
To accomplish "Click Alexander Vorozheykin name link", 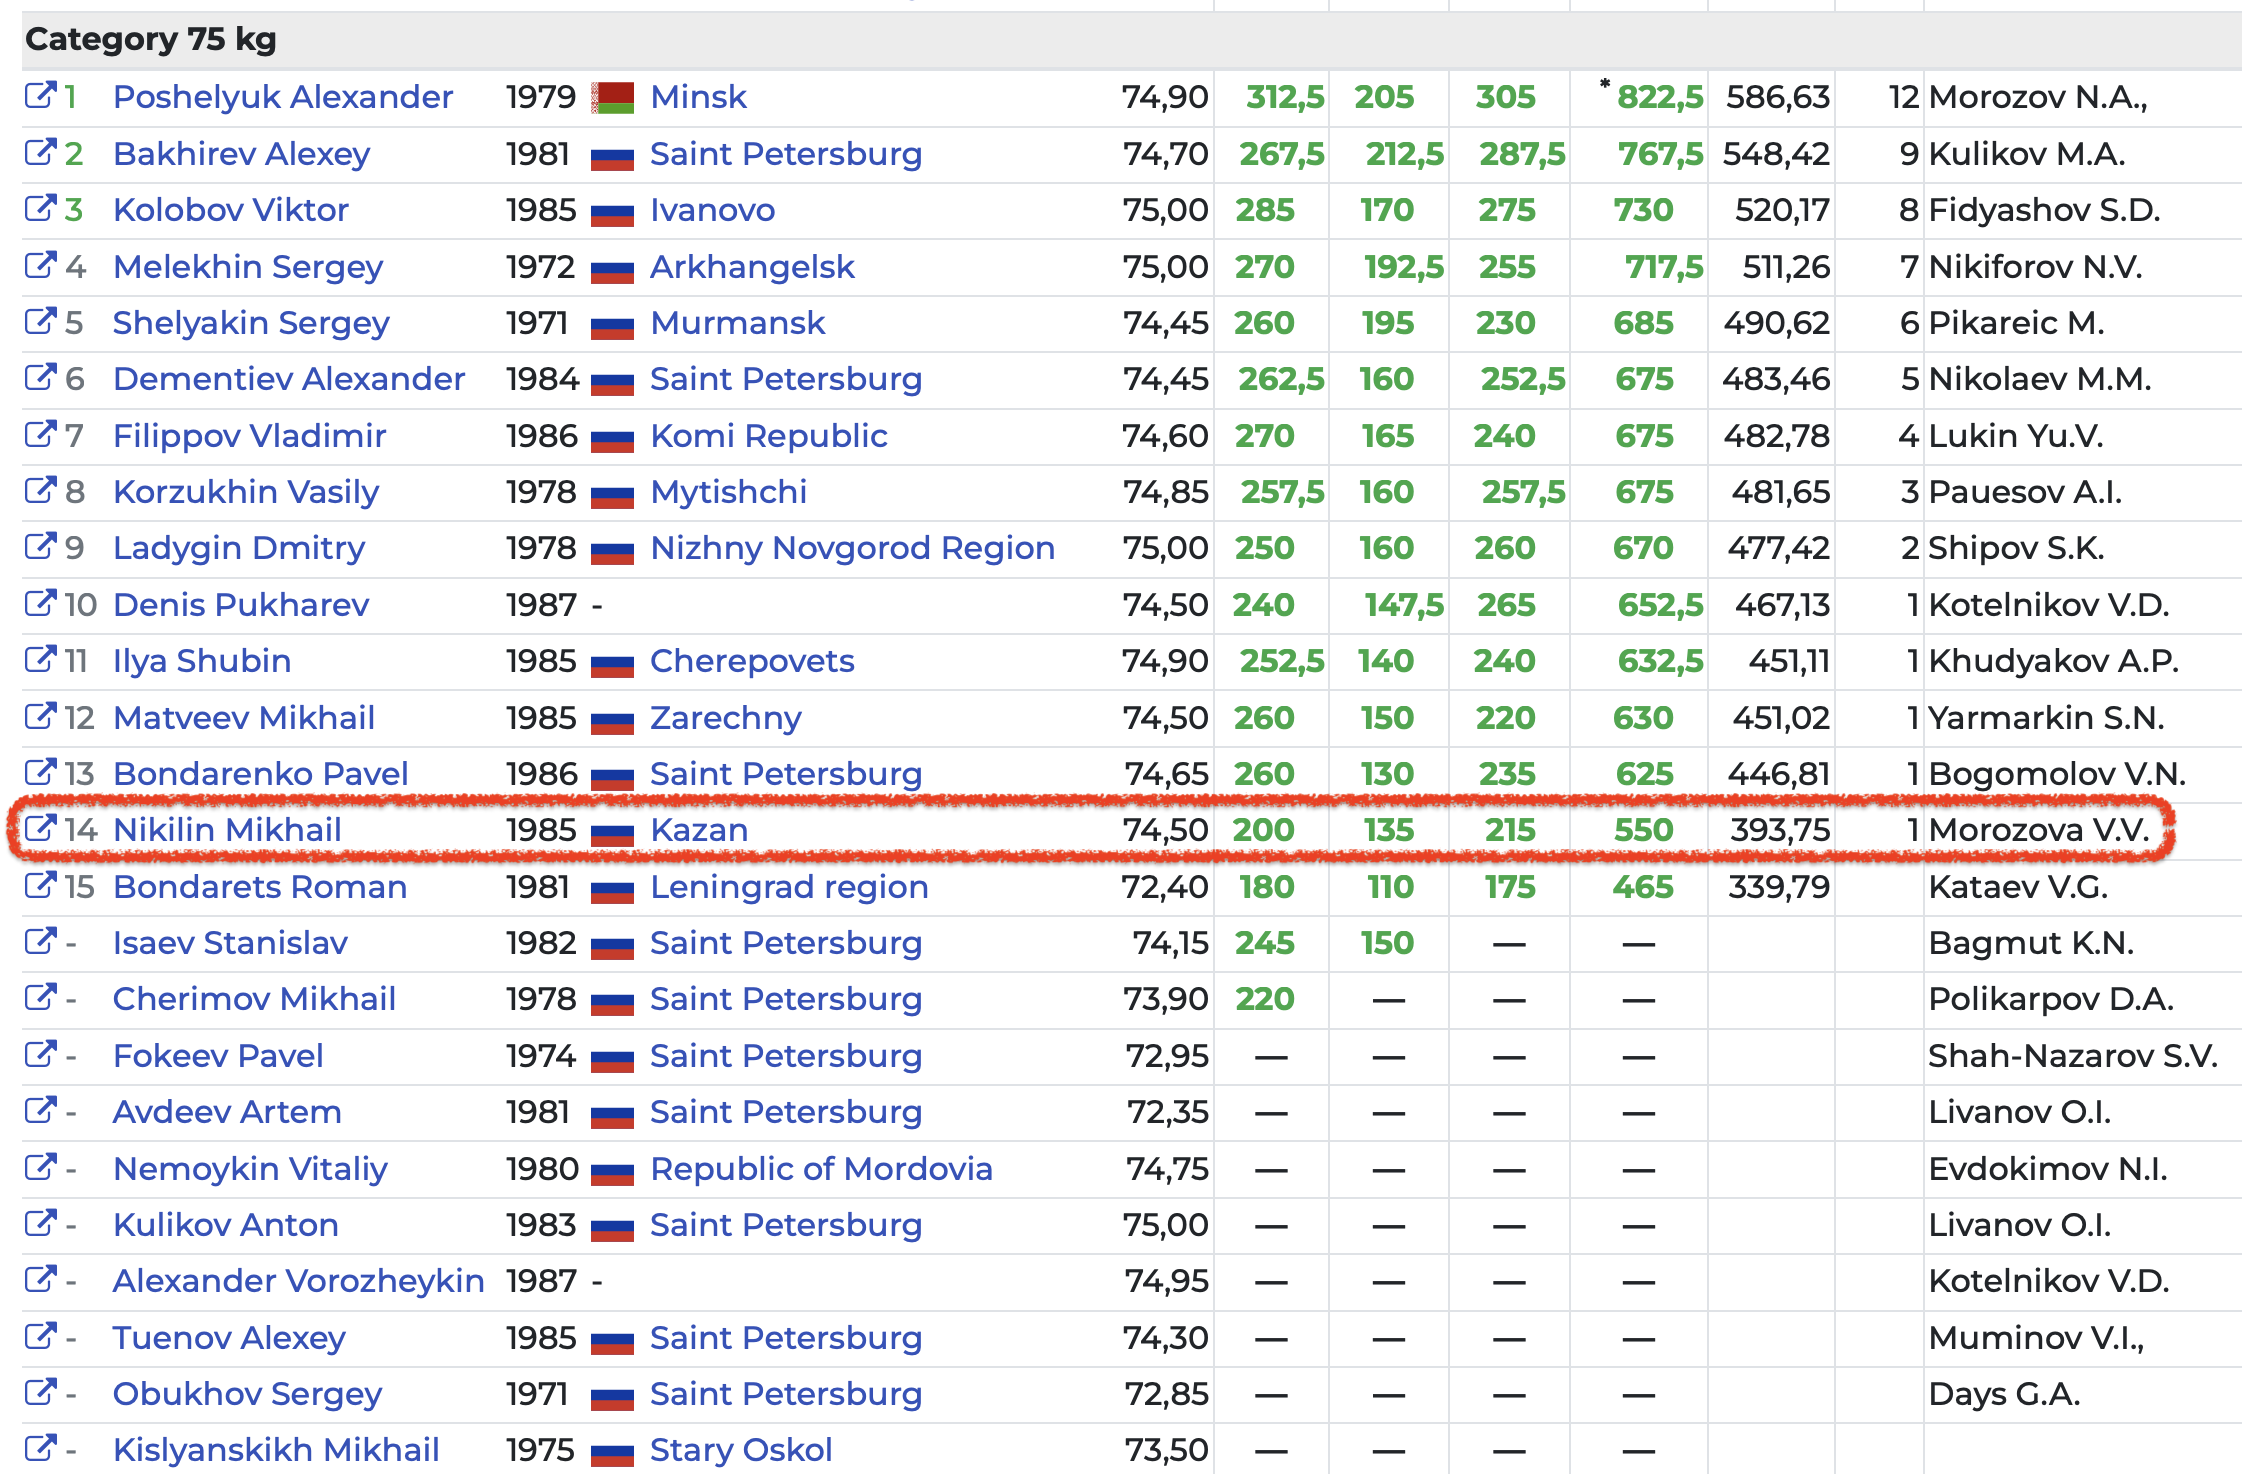I will tap(298, 1281).
